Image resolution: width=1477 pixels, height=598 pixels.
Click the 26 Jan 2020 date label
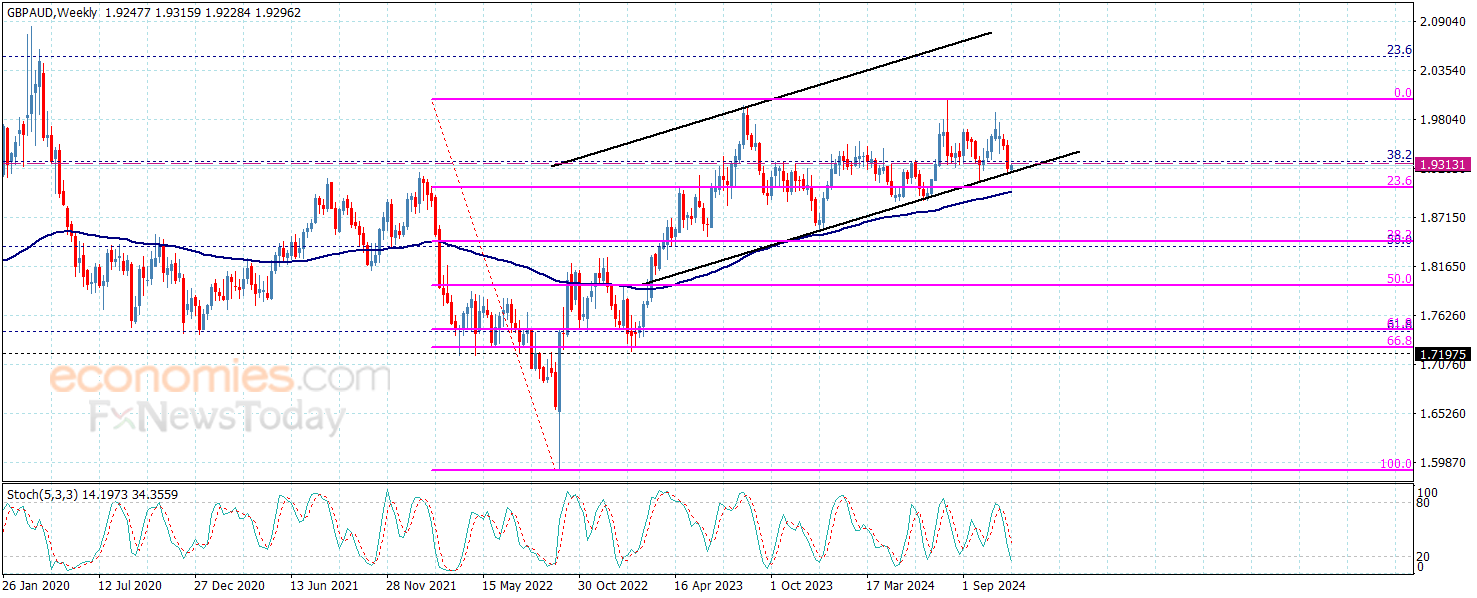click(34, 584)
